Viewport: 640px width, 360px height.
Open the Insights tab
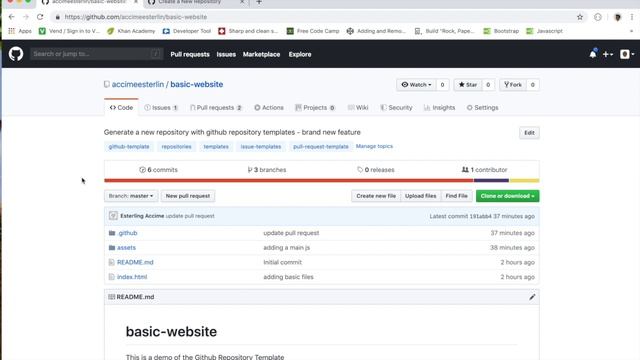(x=439, y=107)
